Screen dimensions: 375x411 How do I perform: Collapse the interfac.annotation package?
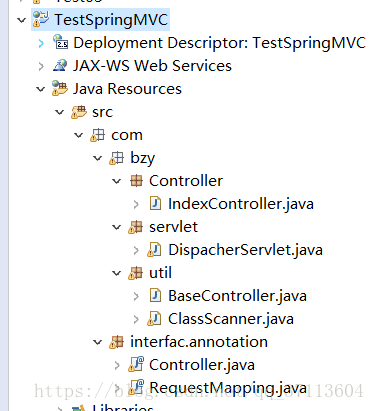(x=98, y=342)
